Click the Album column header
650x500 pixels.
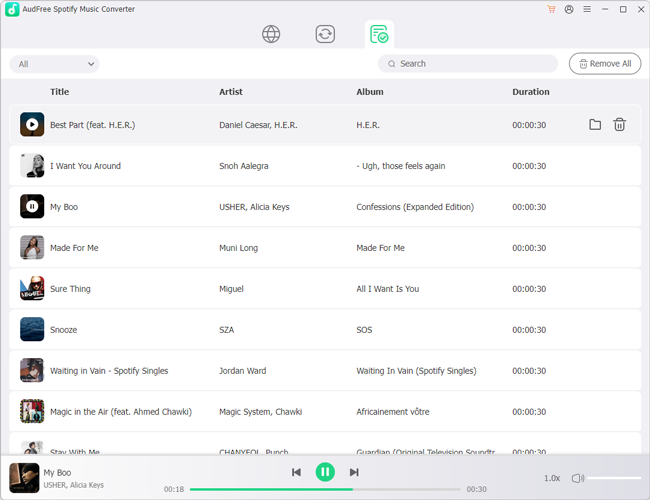pyautogui.click(x=370, y=92)
